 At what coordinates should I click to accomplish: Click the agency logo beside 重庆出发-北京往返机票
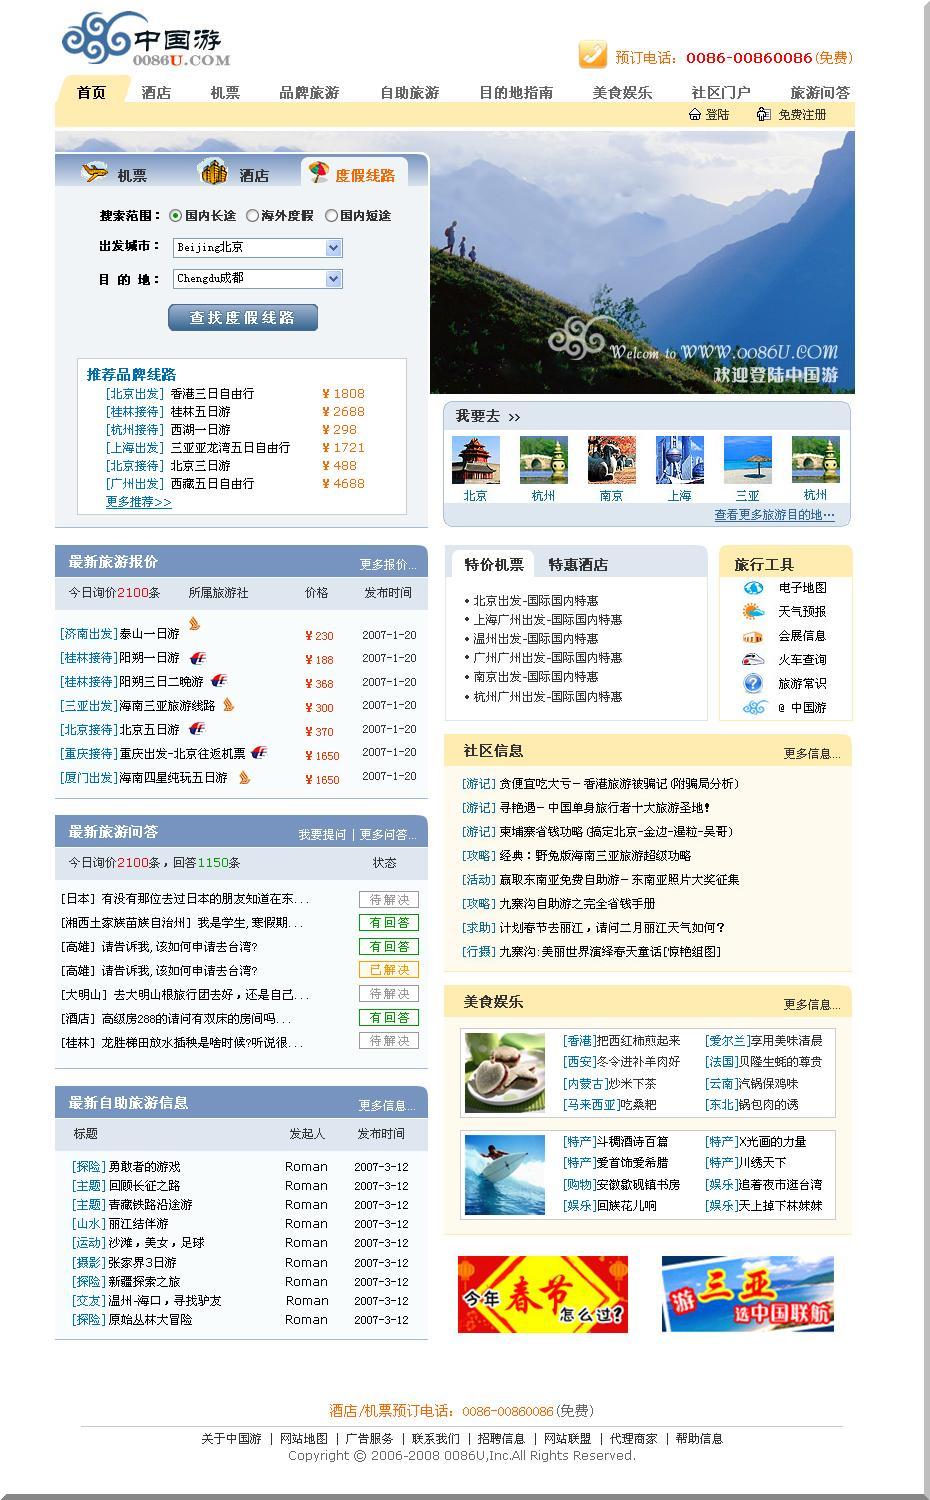coord(260,752)
